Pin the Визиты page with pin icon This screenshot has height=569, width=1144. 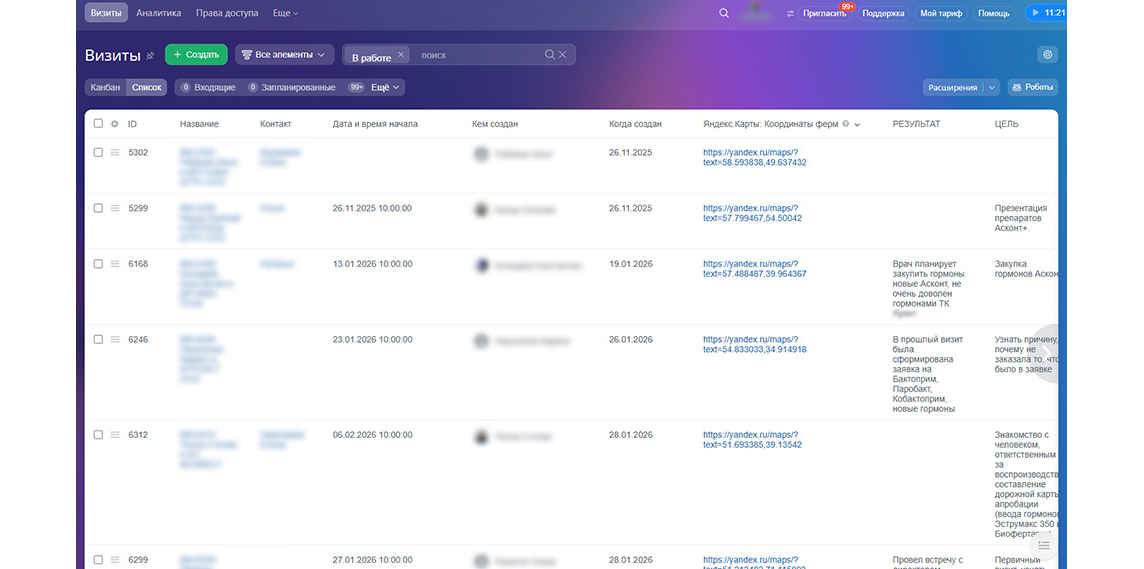[x=150, y=55]
